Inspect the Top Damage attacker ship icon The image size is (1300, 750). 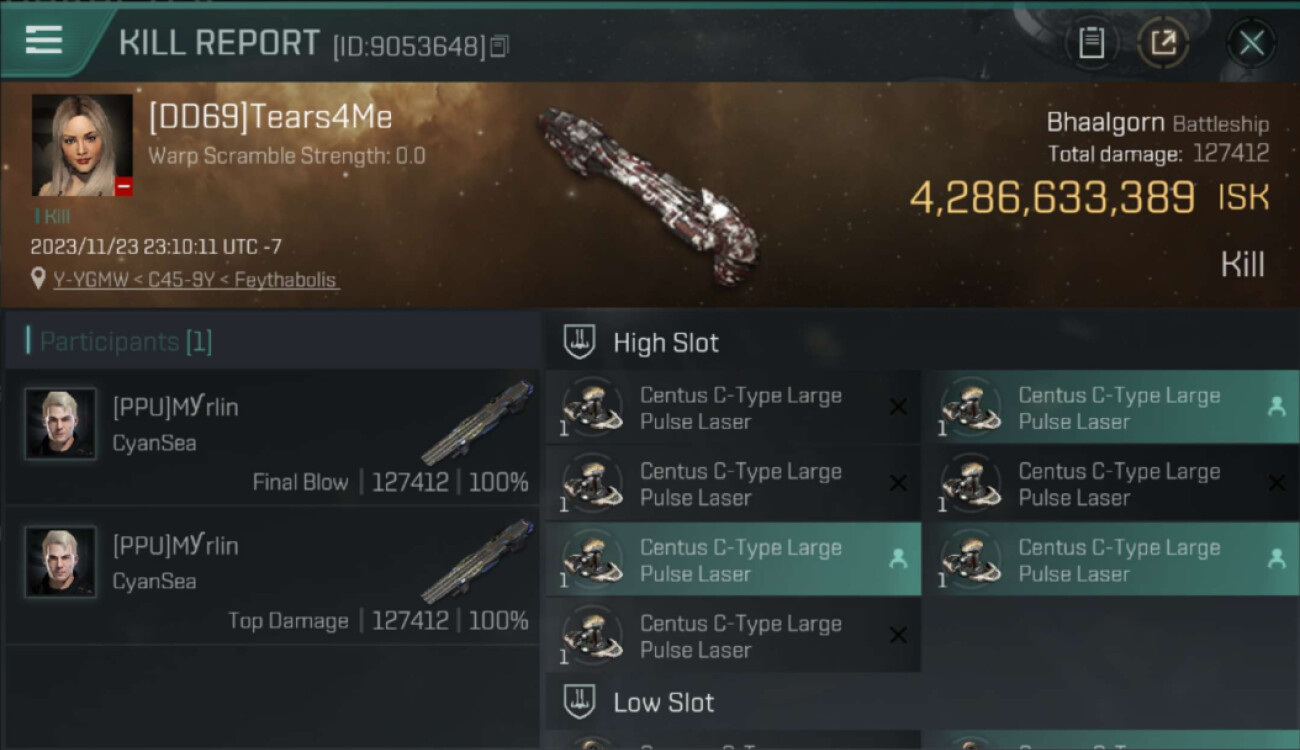(477, 560)
